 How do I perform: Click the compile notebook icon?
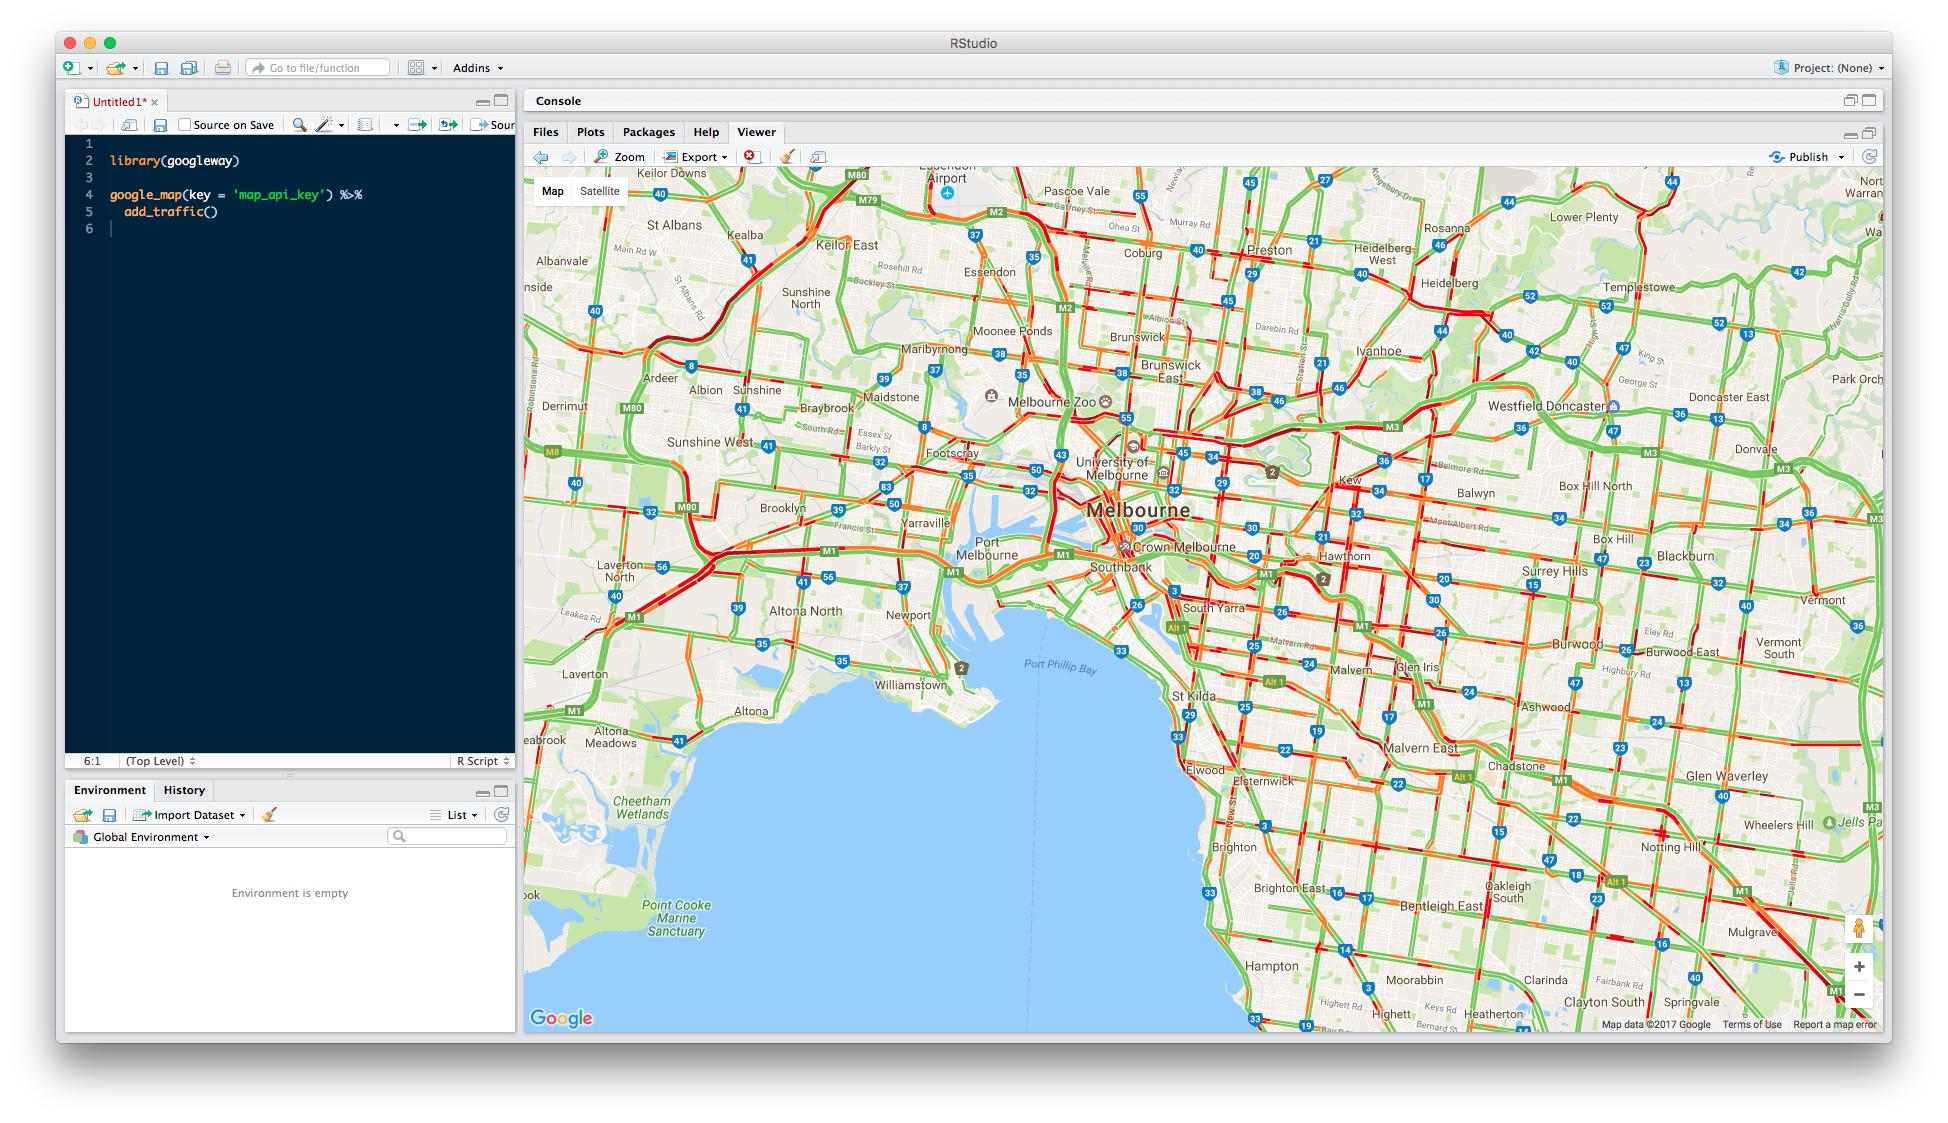(x=365, y=125)
